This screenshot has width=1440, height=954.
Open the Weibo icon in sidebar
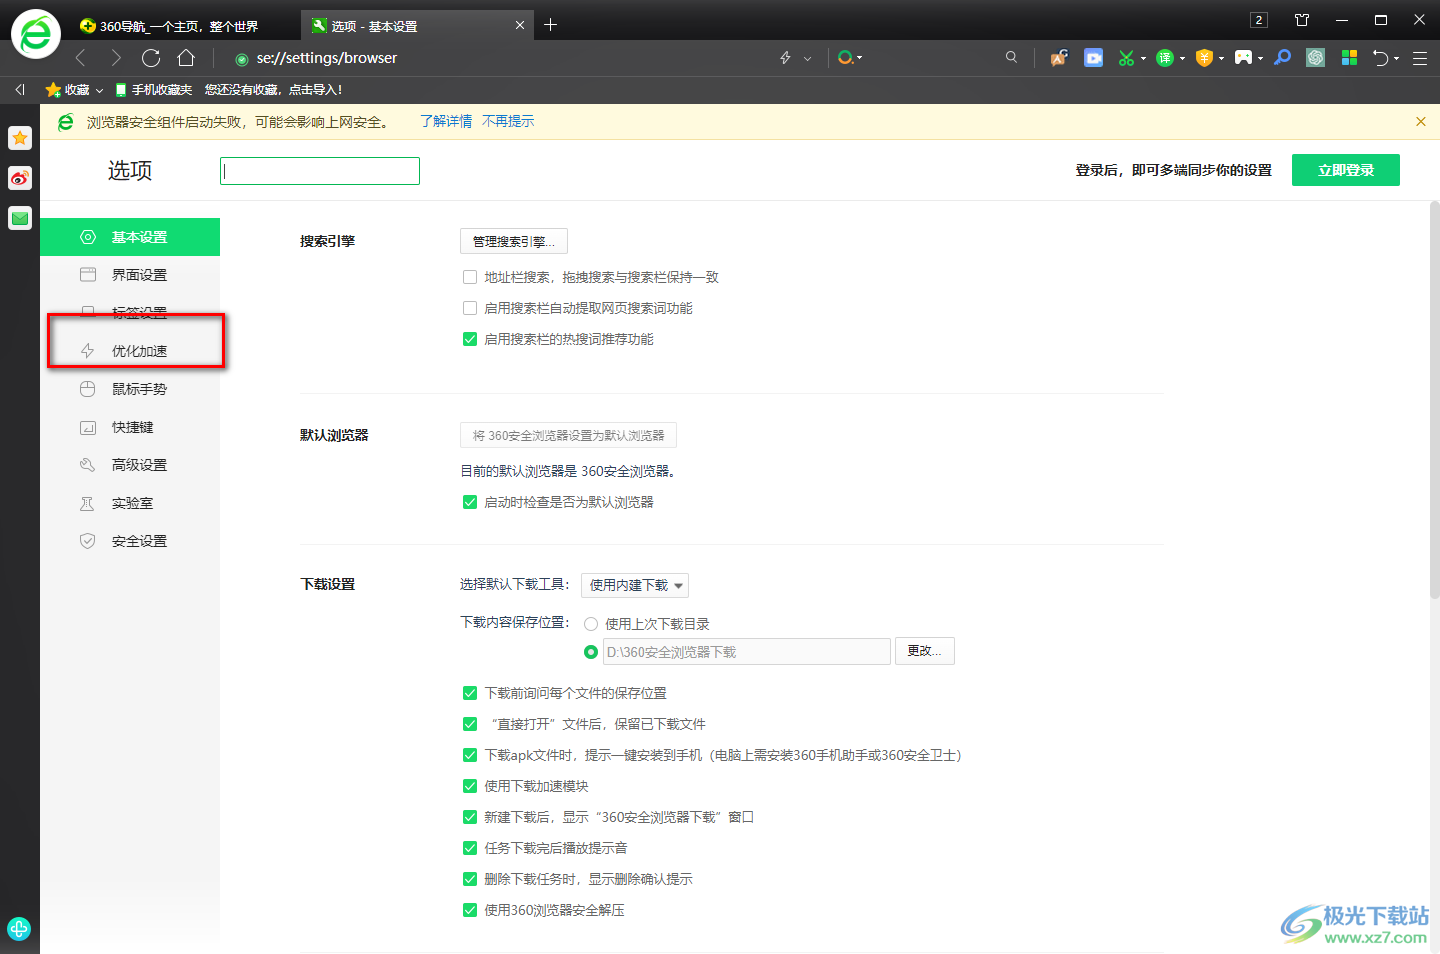tap(20, 178)
